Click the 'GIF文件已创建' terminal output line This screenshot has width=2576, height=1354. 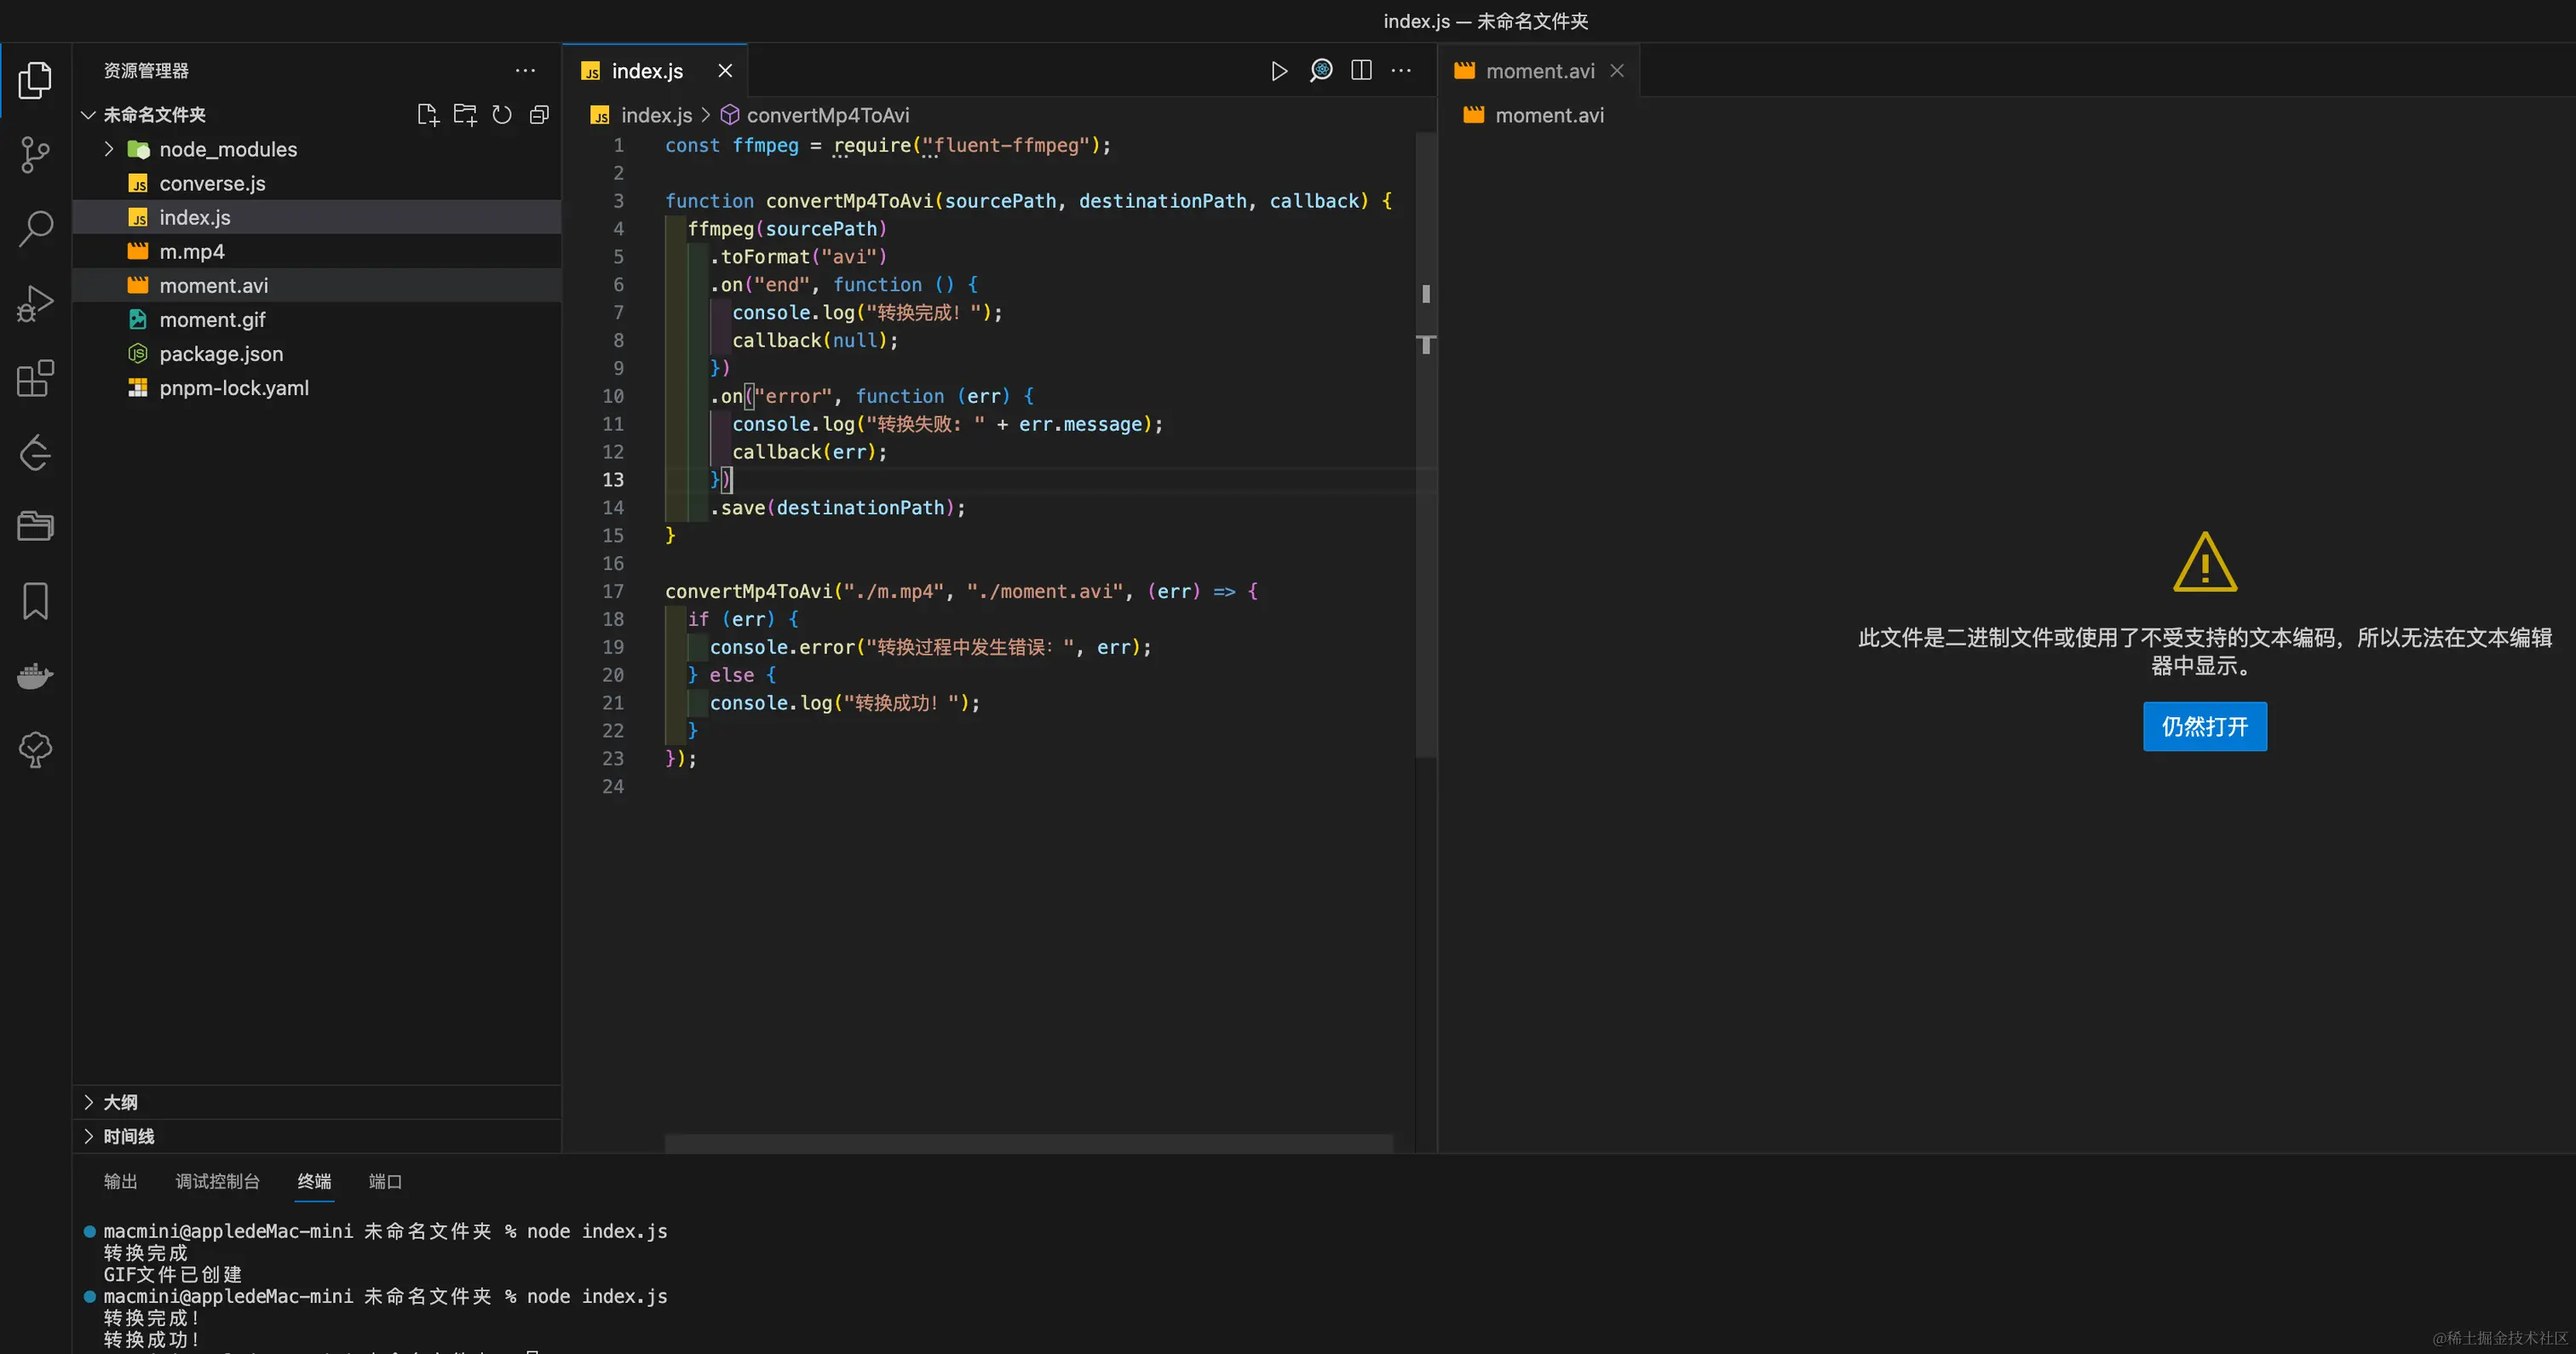point(172,1274)
